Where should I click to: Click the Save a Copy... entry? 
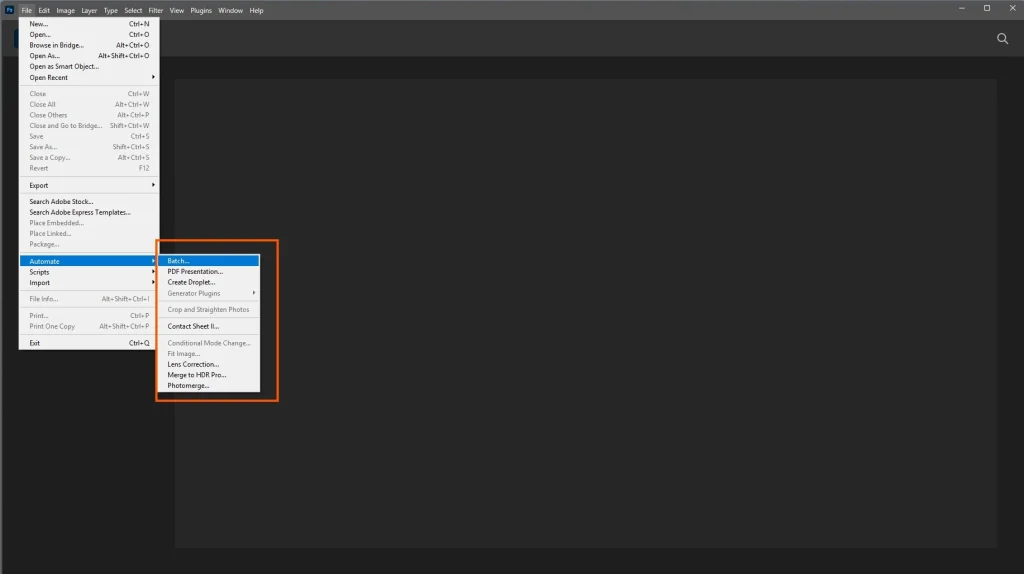pos(89,157)
